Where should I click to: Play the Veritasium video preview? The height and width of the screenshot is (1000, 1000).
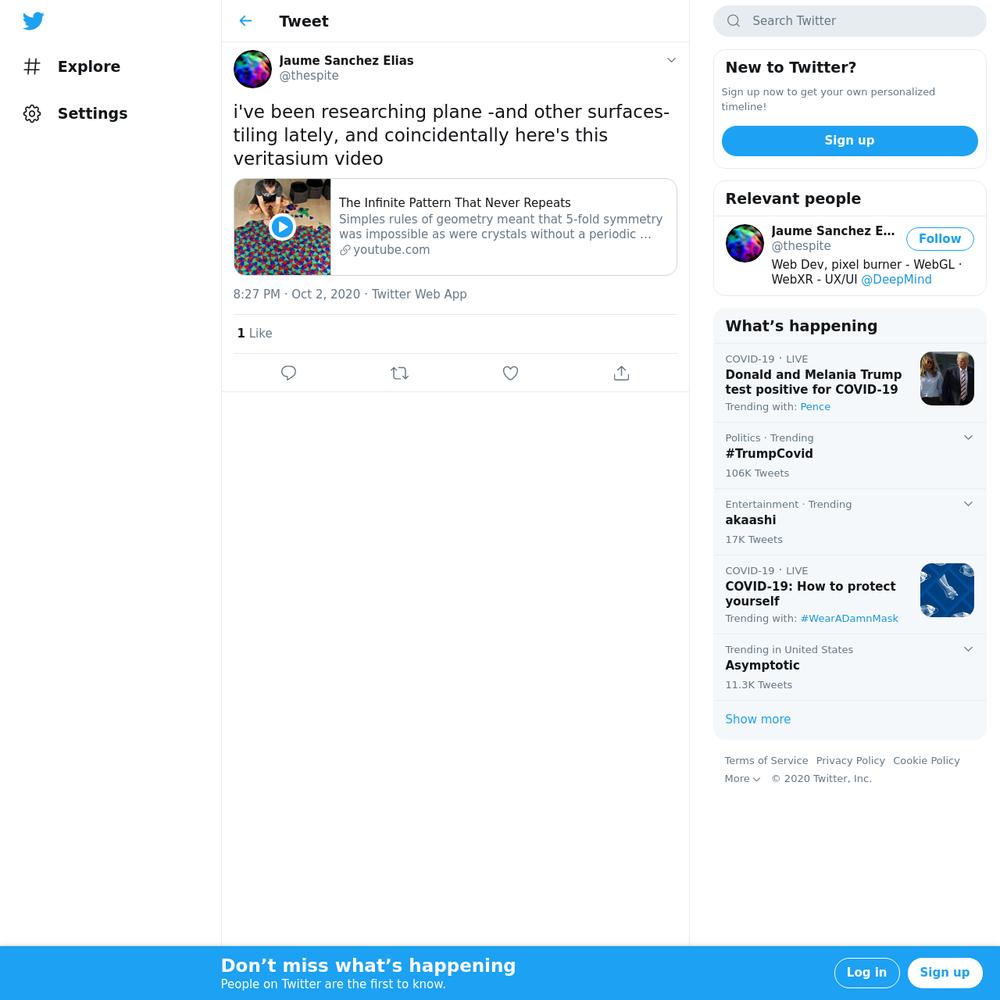click(x=282, y=227)
